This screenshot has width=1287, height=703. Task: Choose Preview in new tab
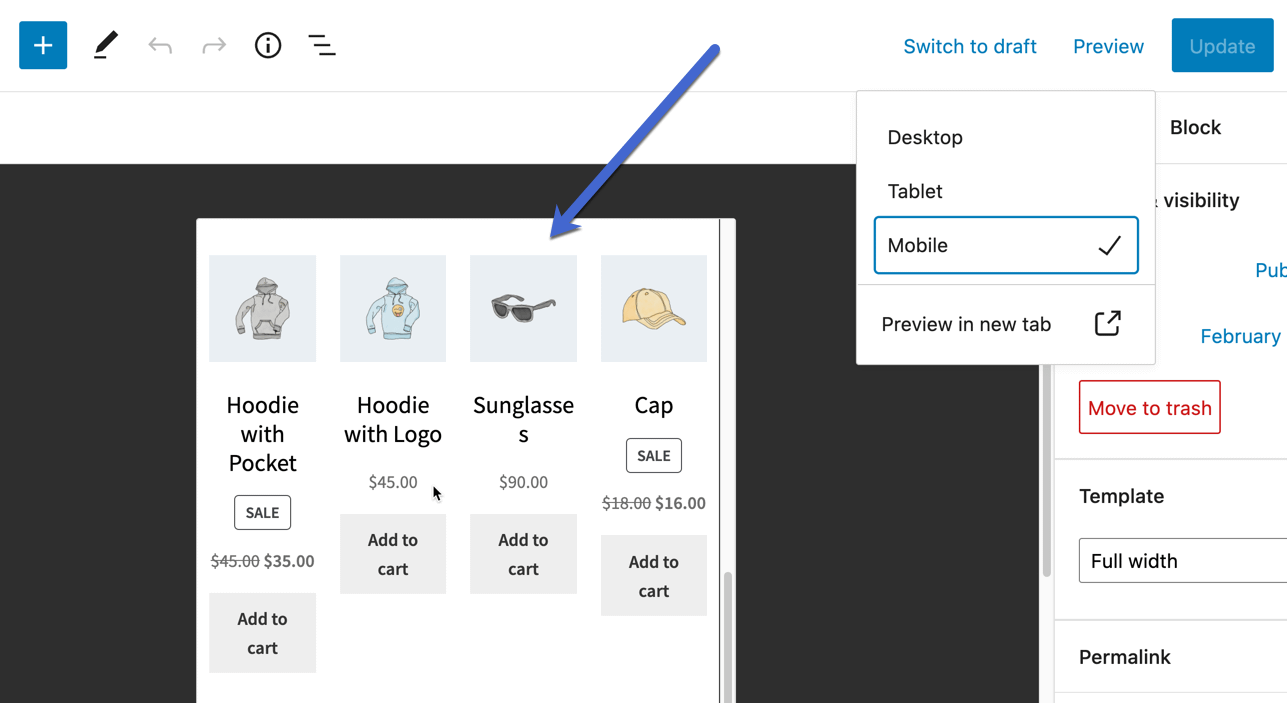966,324
